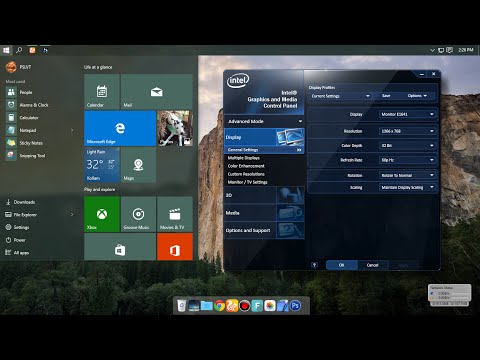Image resolution: width=480 pixels, height=360 pixels.
Task: Click the system clock in the tray
Action: [x=466, y=50]
